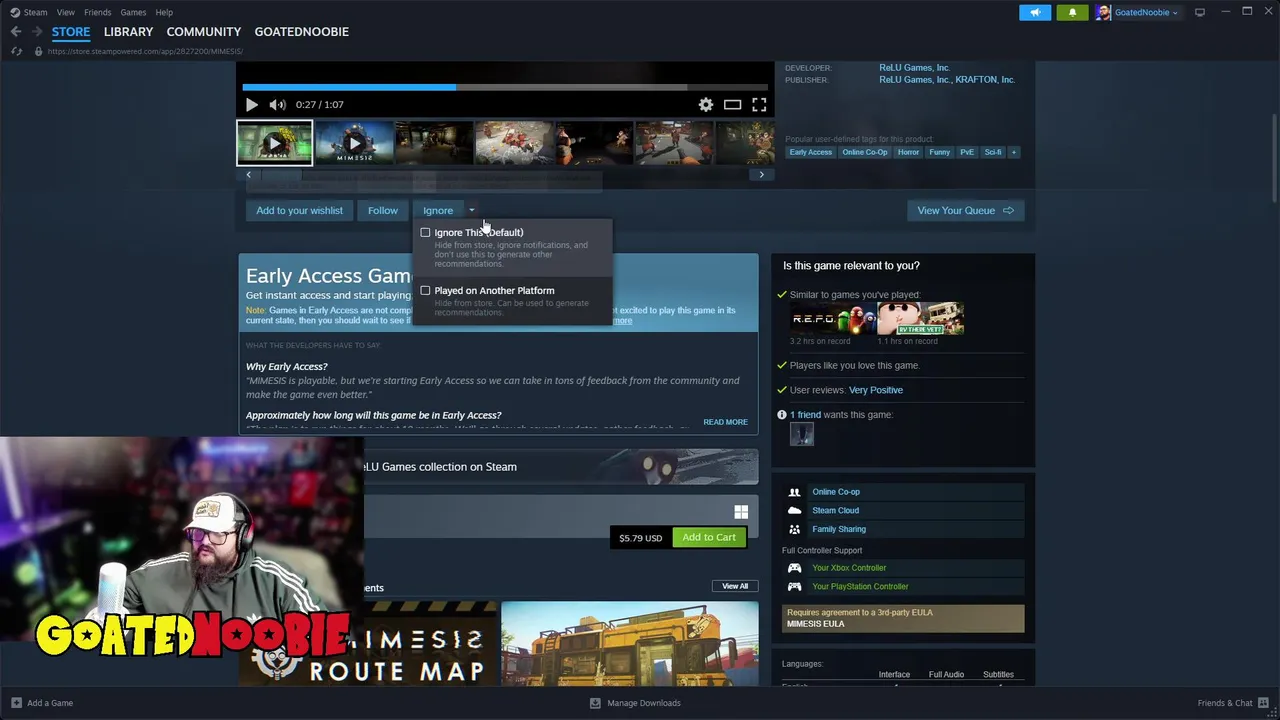Expand the Ignore dropdown arrow
This screenshot has height=720, width=1280.
pyautogui.click(x=472, y=210)
